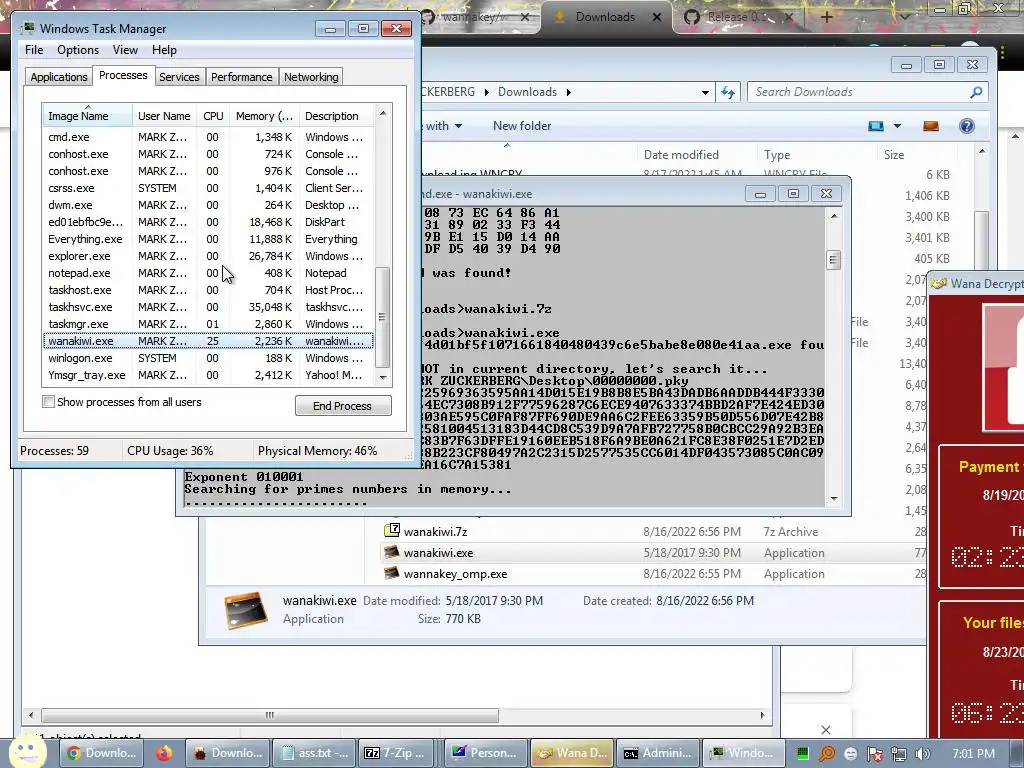Switch to the Downloads browser tab
This screenshot has height=768, width=1024.
[605, 18]
